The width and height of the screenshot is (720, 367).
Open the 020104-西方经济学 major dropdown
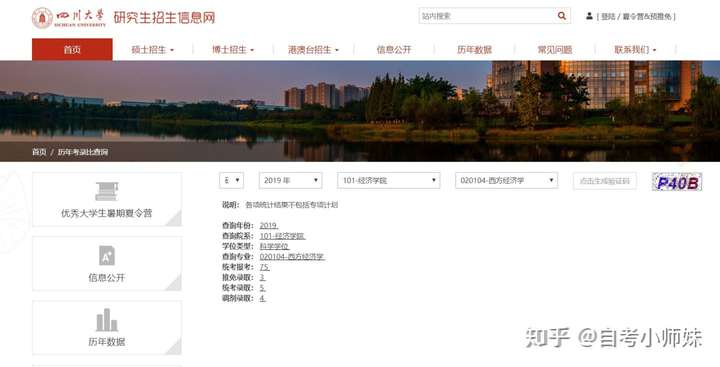(x=506, y=181)
